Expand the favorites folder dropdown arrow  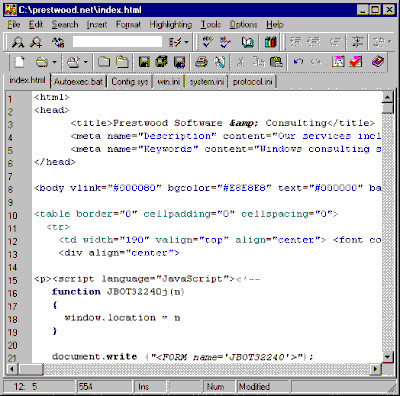pyautogui.click(x=86, y=62)
